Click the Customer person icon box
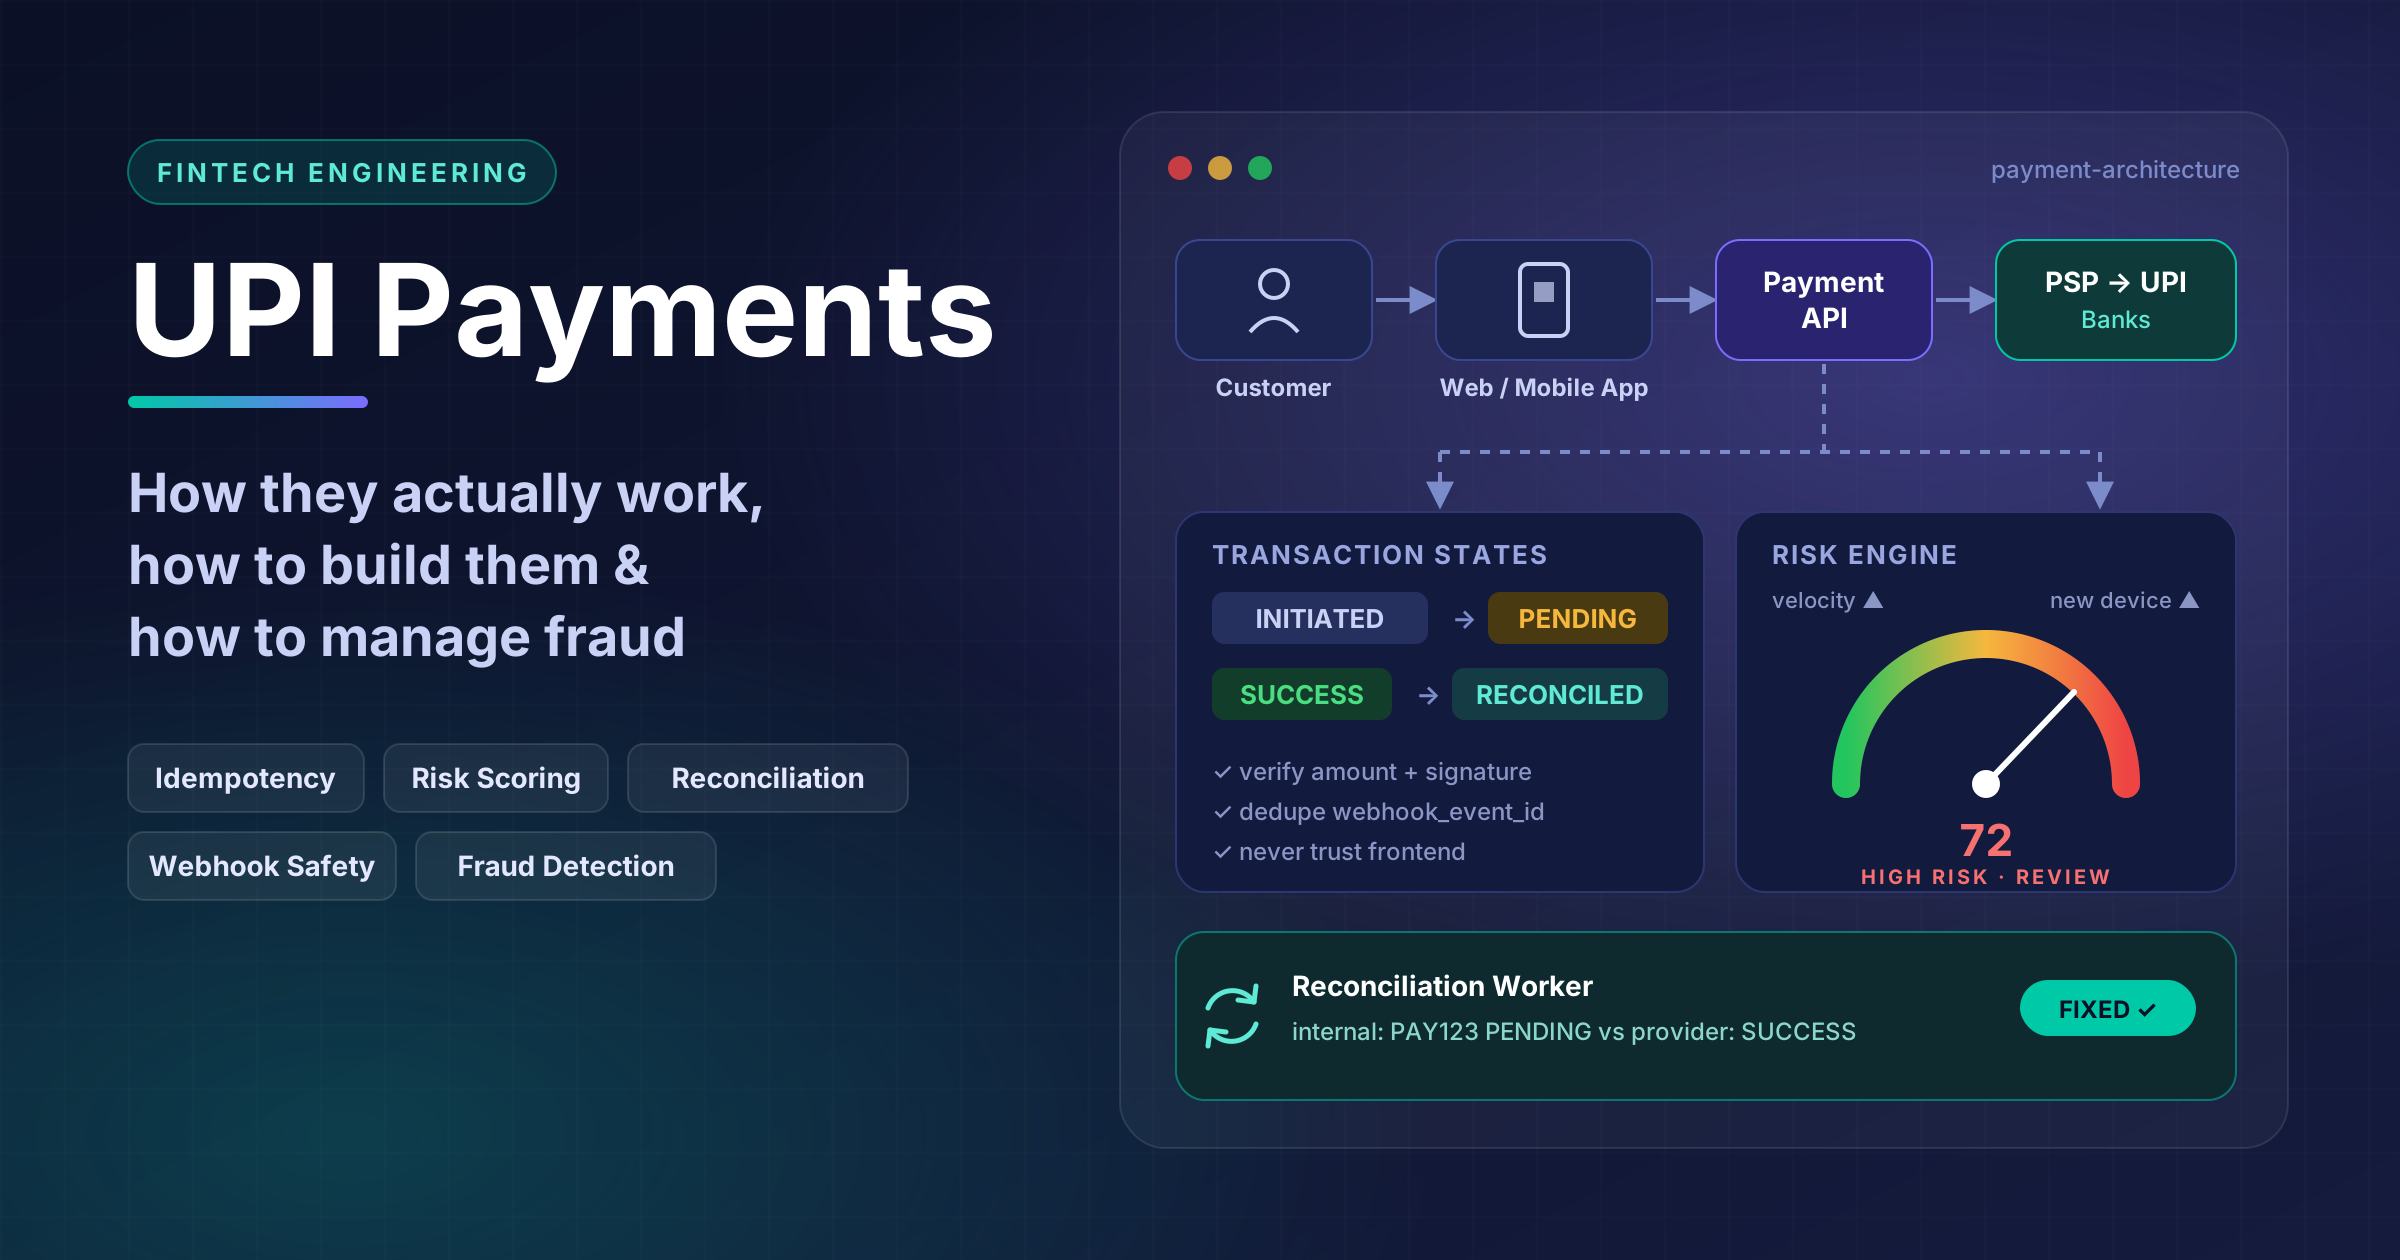 pos(1273,300)
